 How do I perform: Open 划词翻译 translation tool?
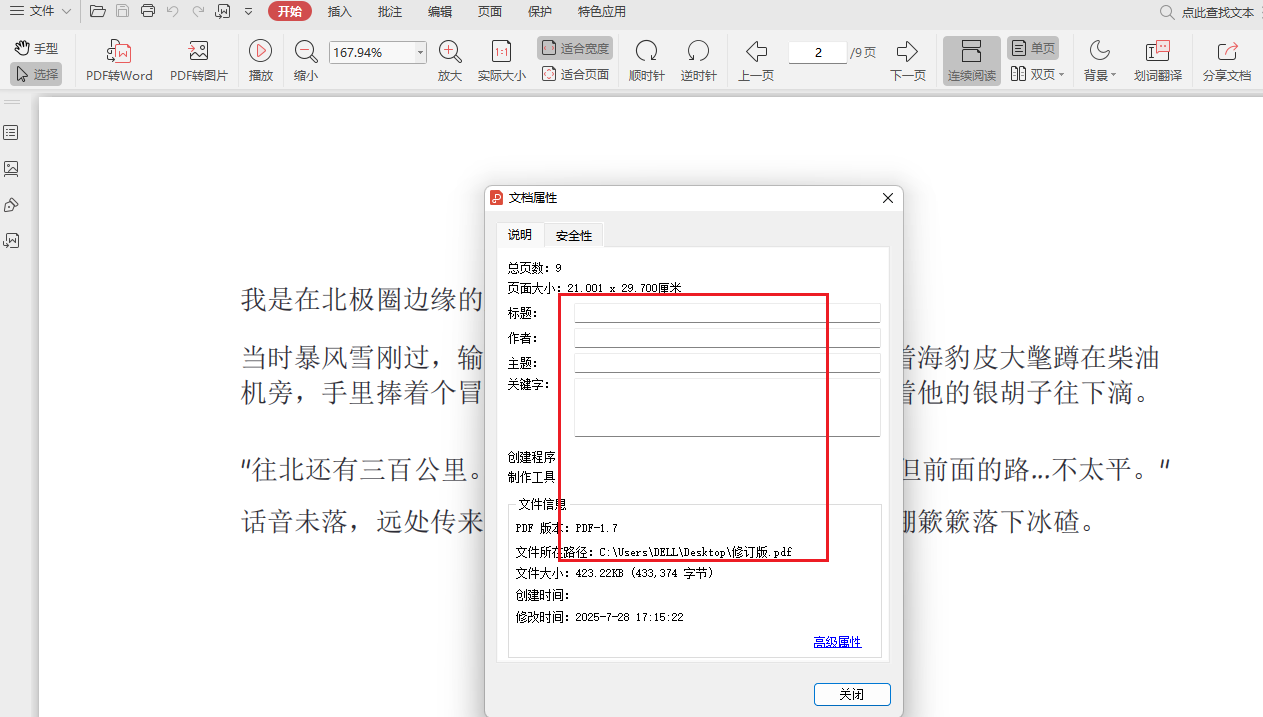(1157, 60)
